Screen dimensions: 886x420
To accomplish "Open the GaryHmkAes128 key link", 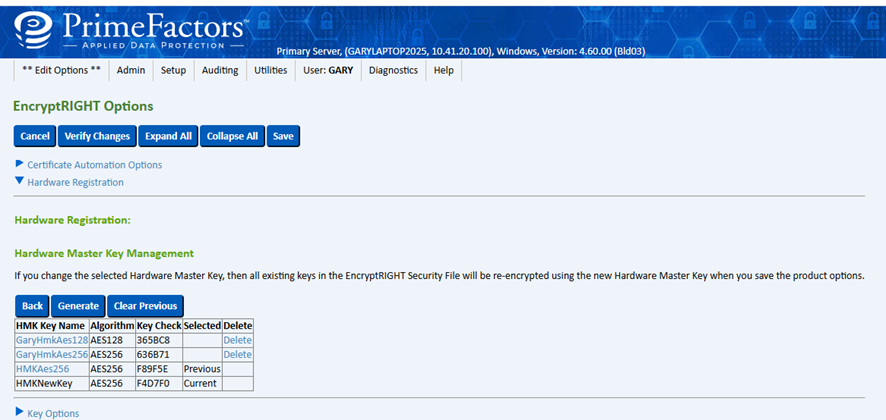I will pos(52,340).
